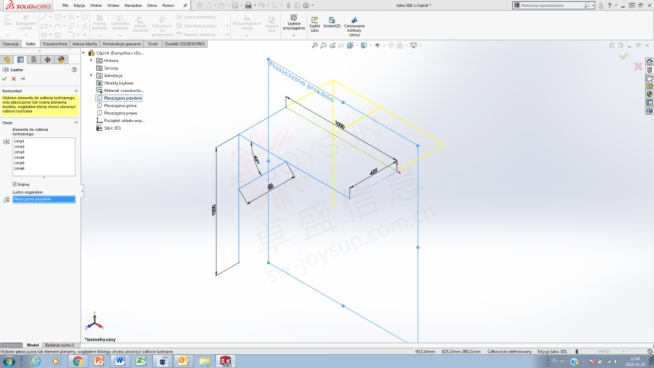Open the Lustro help question mark

[74, 70]
